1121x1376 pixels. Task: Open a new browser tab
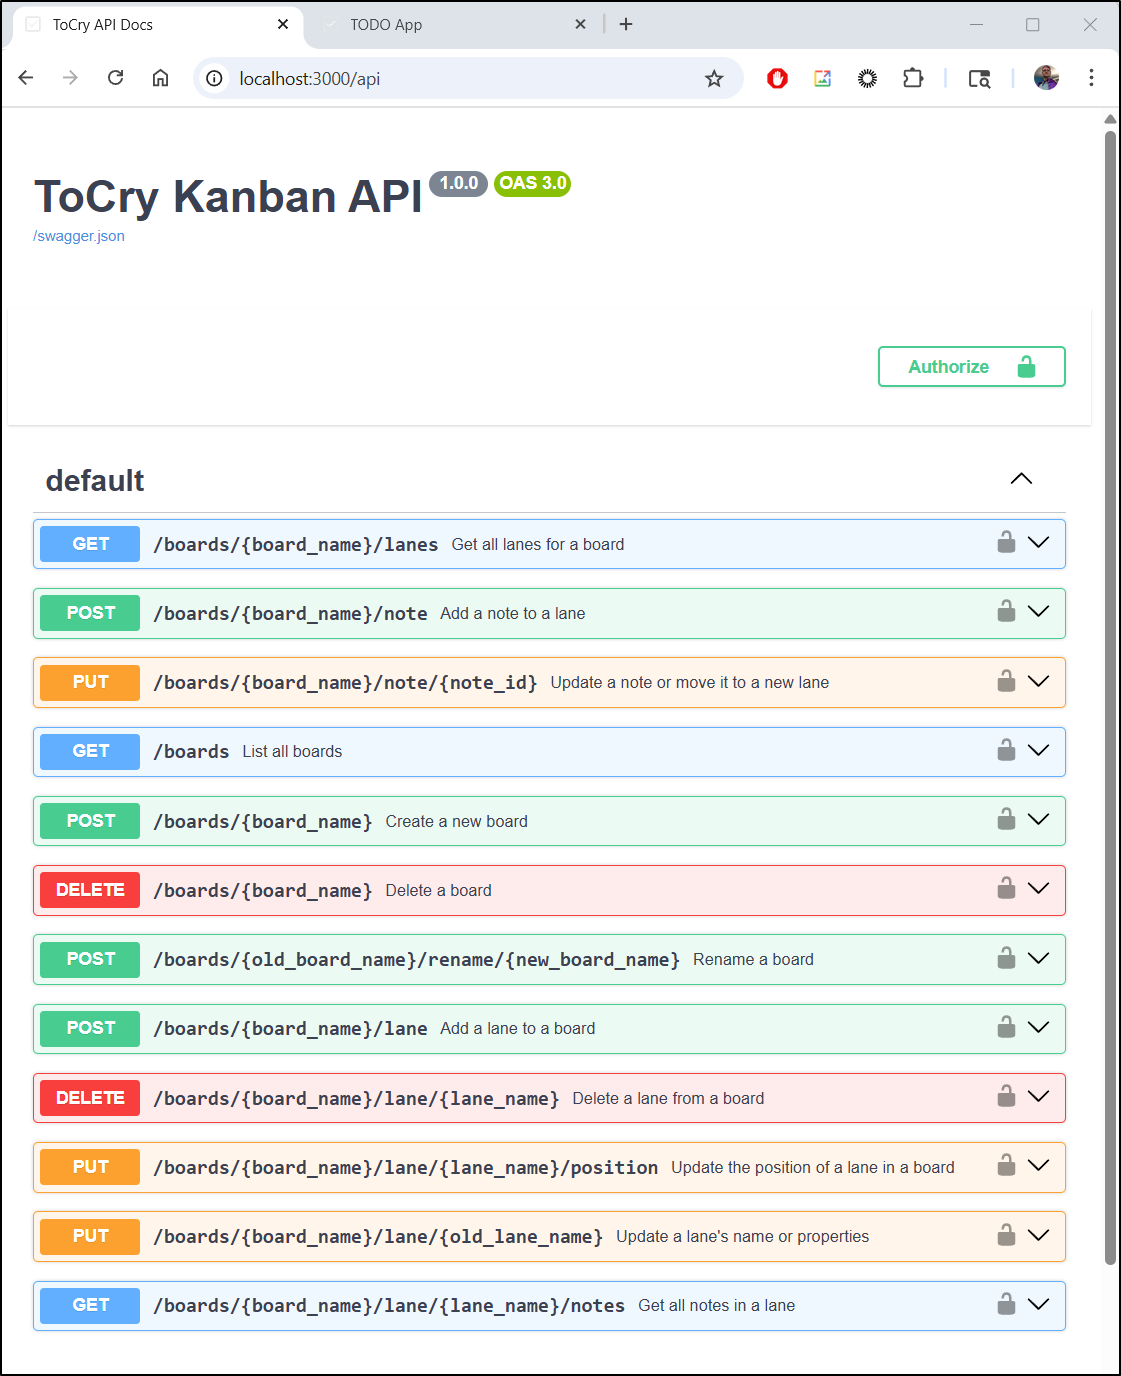tap(626, 25)
